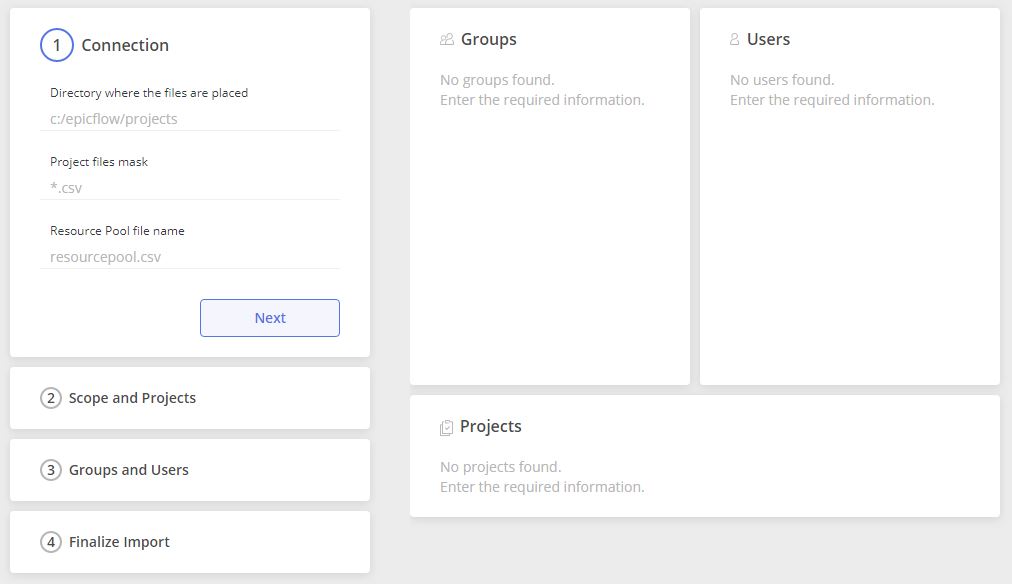Click the step 1 circle icon
The image size is (1012, 584).
pos(57,45)
